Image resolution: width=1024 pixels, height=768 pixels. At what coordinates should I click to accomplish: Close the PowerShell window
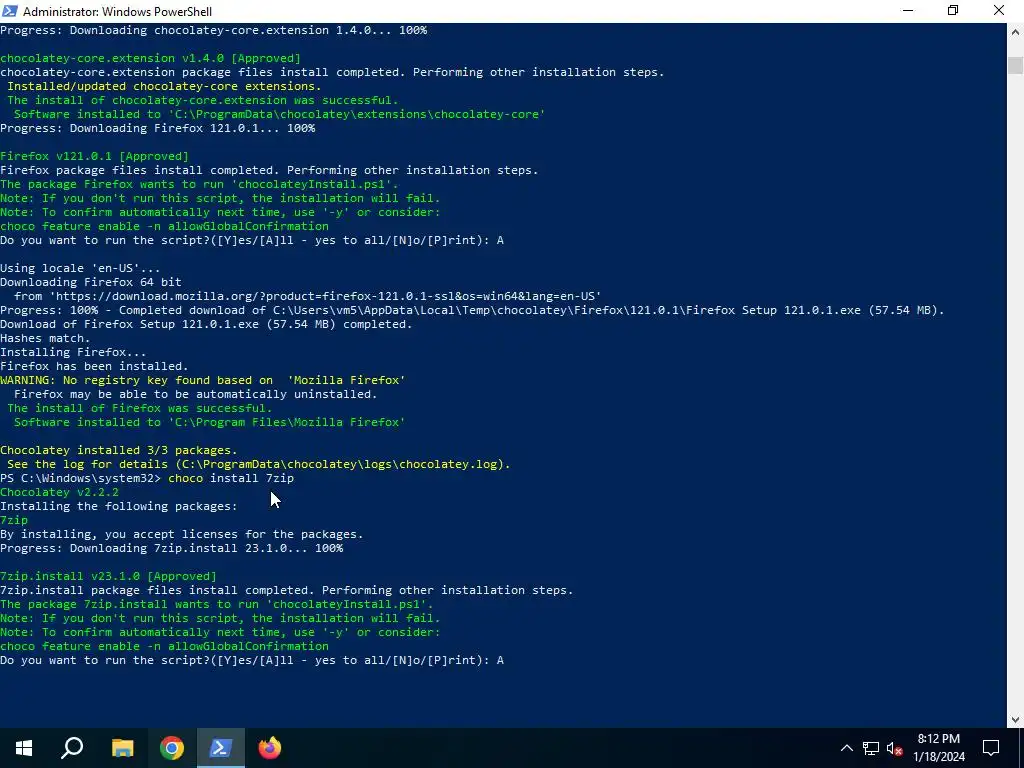[x=999, y=11]
